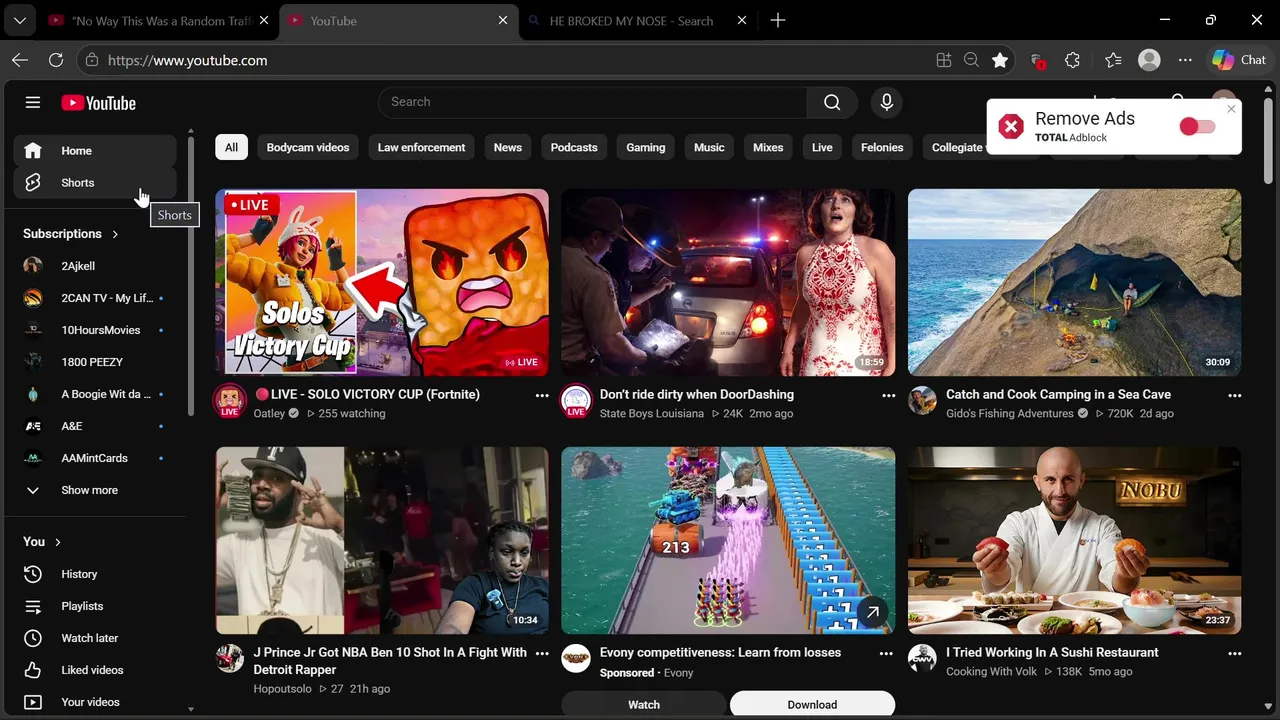Close the Remove Ads popup
Viewport: 1280px width, 720px height.
click(1231, 109)
